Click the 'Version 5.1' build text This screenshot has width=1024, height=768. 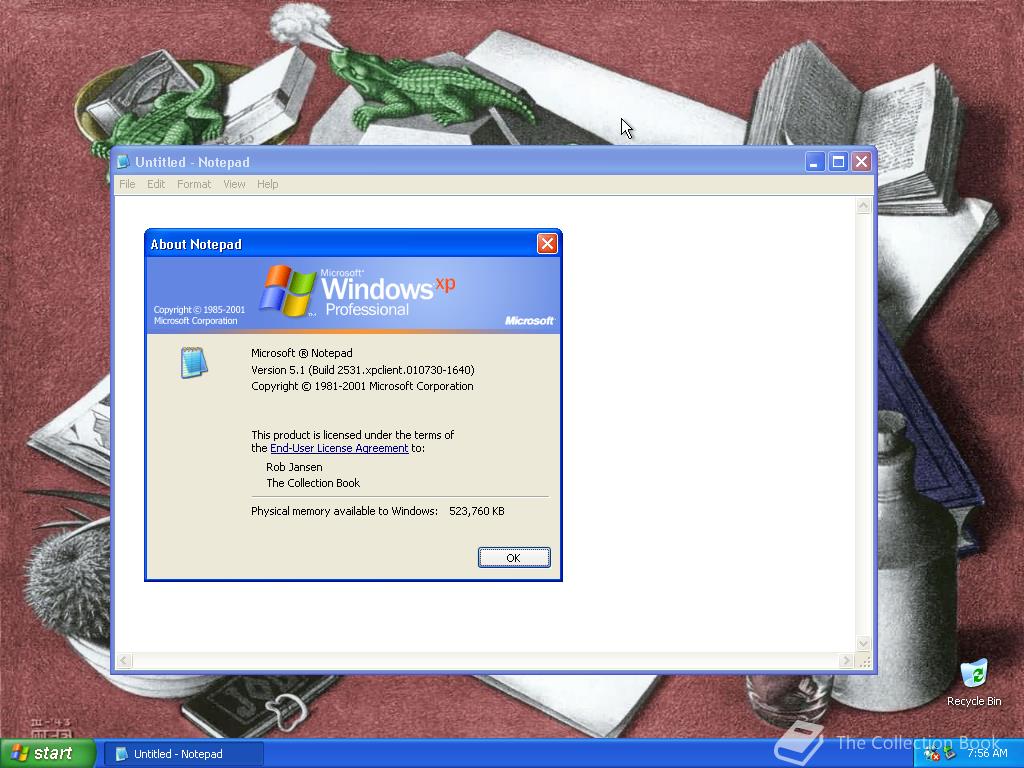tap(362, 370)
